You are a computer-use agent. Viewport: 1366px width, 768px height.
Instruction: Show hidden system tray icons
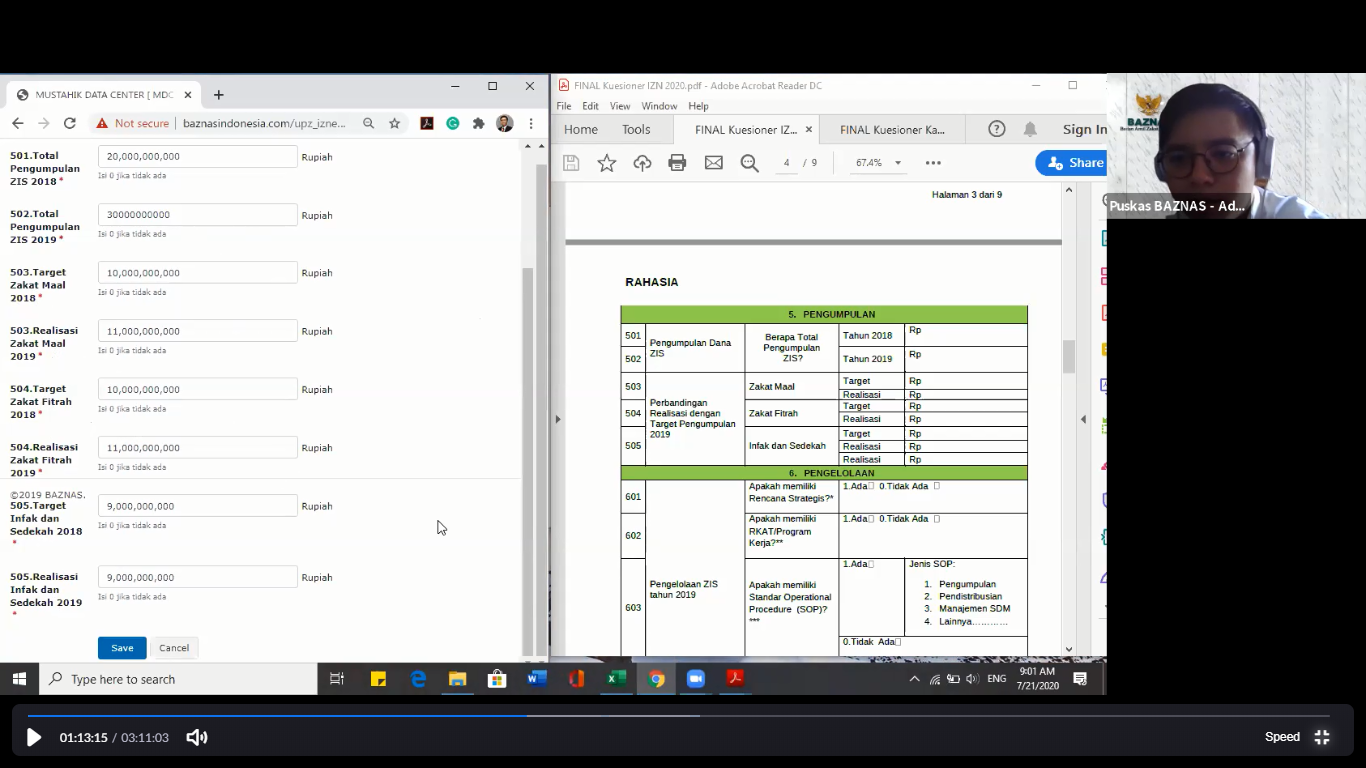(914, 679)
